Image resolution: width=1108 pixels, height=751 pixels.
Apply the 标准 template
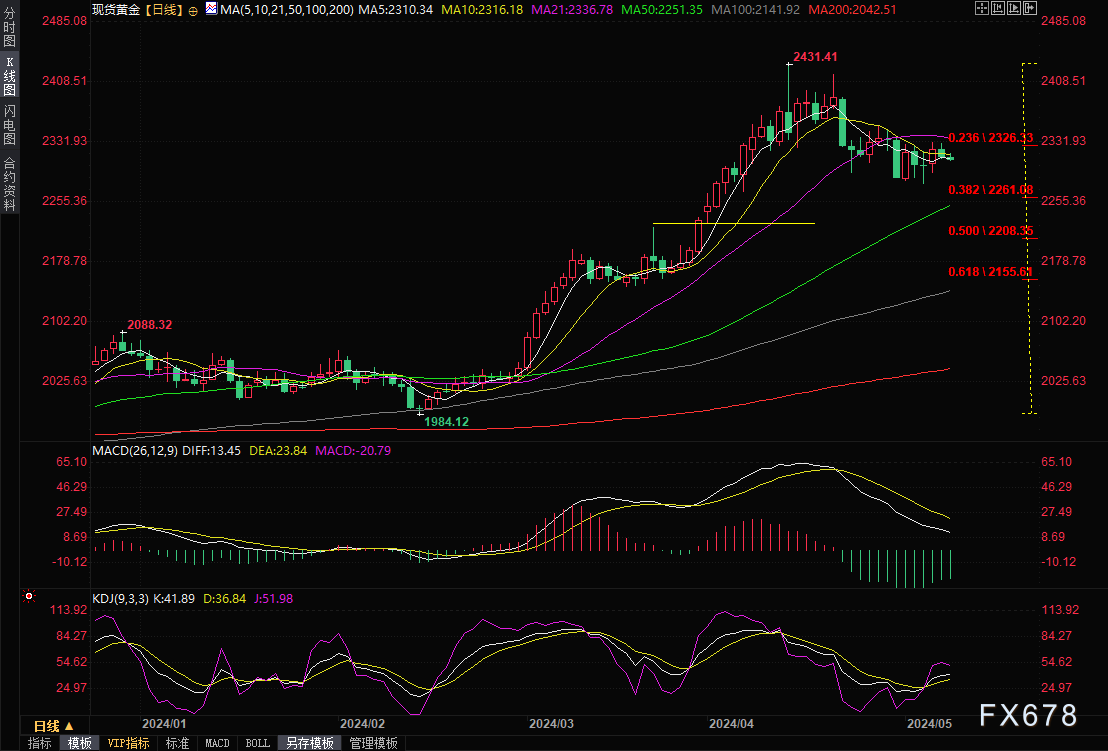tap(177, 743)
